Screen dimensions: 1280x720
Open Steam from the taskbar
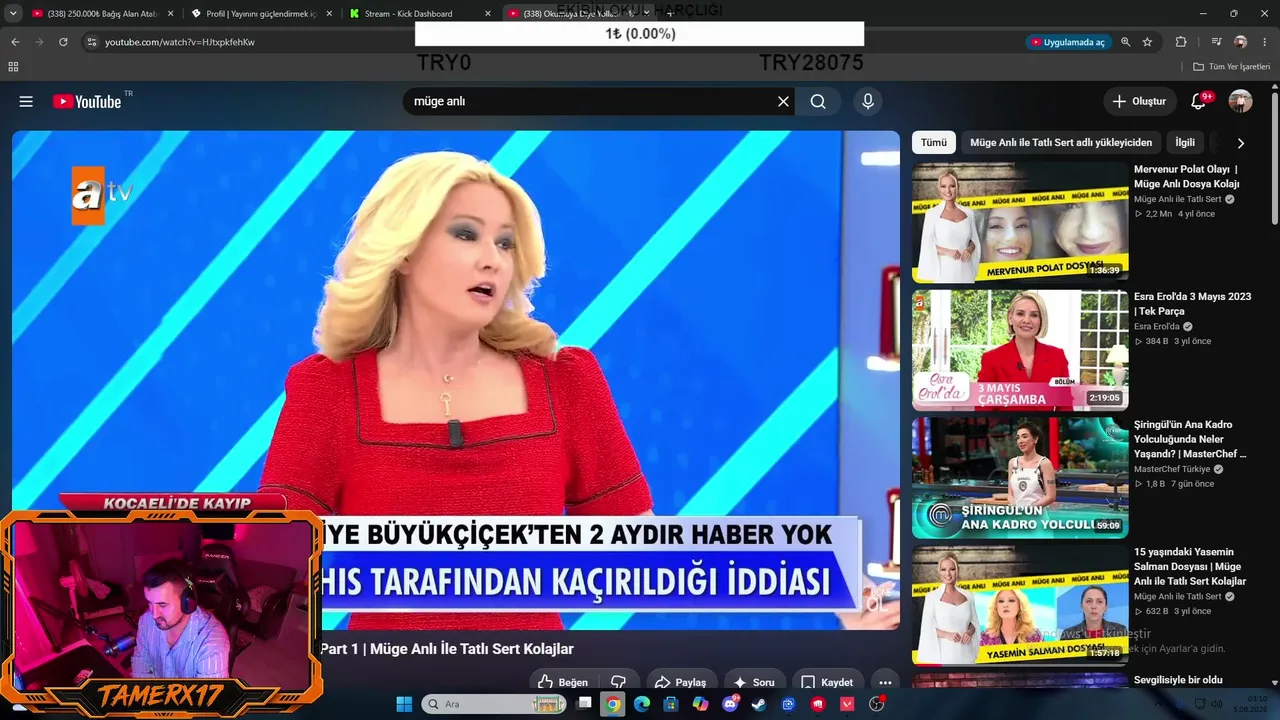tap(759, 704)
